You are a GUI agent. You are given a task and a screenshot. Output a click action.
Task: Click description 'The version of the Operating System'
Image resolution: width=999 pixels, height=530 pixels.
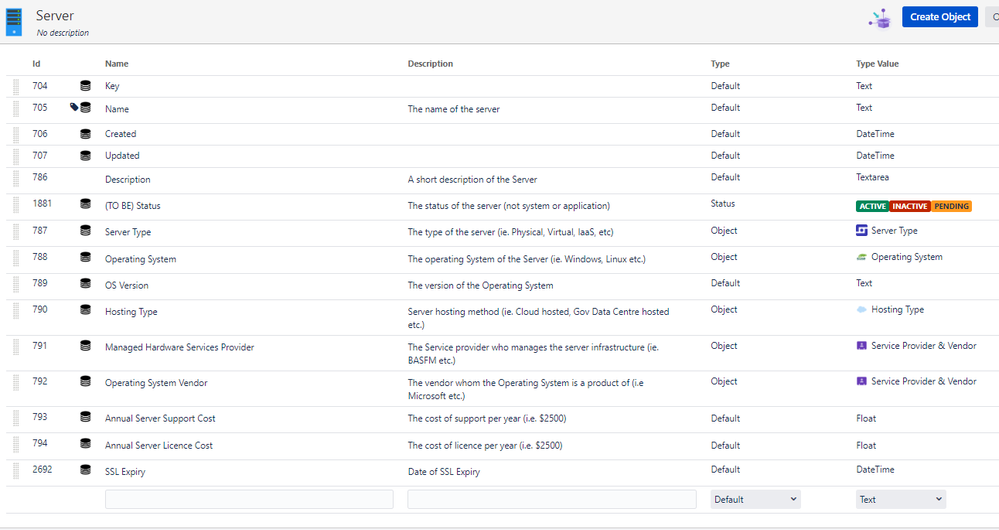tap(480, 286)
